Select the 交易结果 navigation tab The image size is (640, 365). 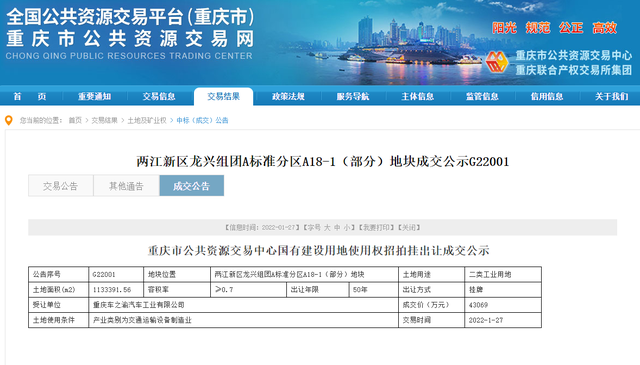click(223, 97)
